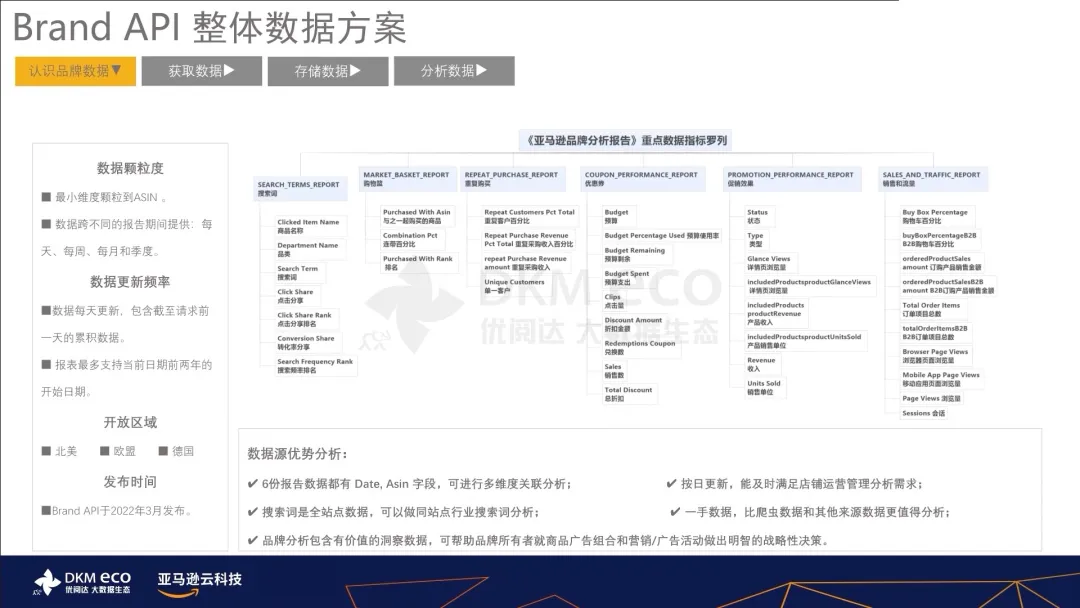
Task: Click the Budget Spent 预算支出 node
Action: tap(627, 277)
